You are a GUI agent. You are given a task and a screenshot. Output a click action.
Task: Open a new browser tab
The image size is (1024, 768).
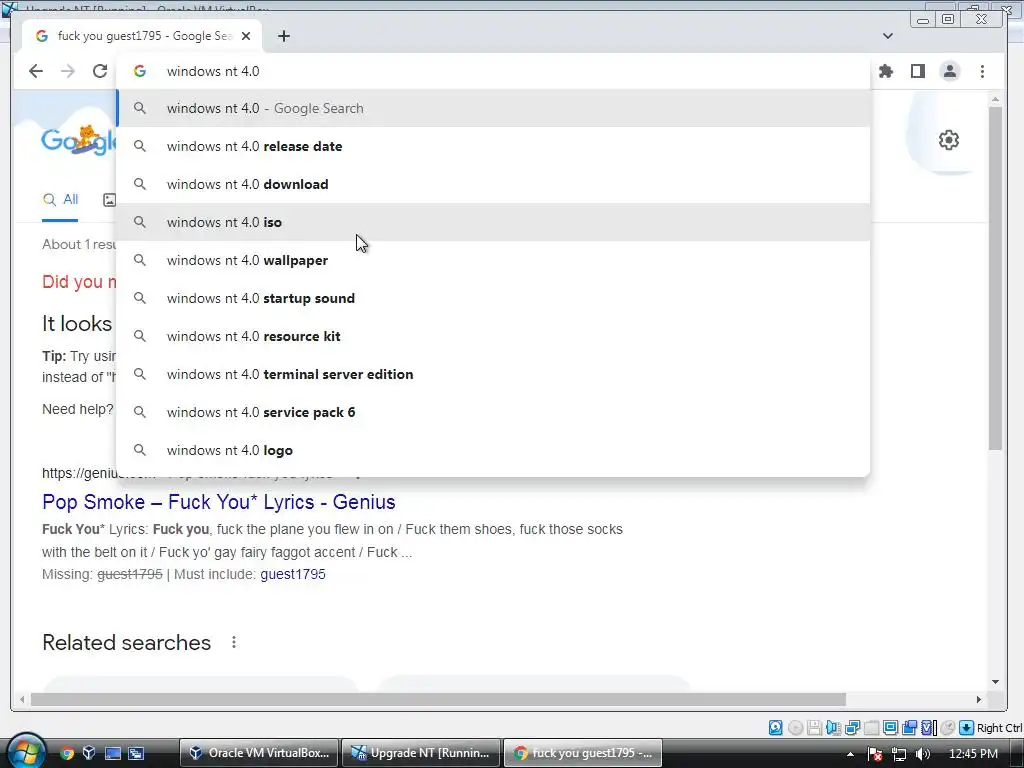coord(283,36)
